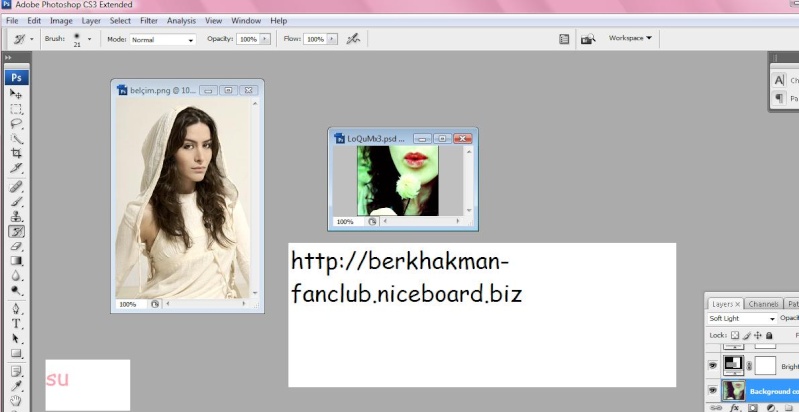The width and height of the screenshot is (799, 412).
Task: Open the Layer menu
Action: (91, 21)
